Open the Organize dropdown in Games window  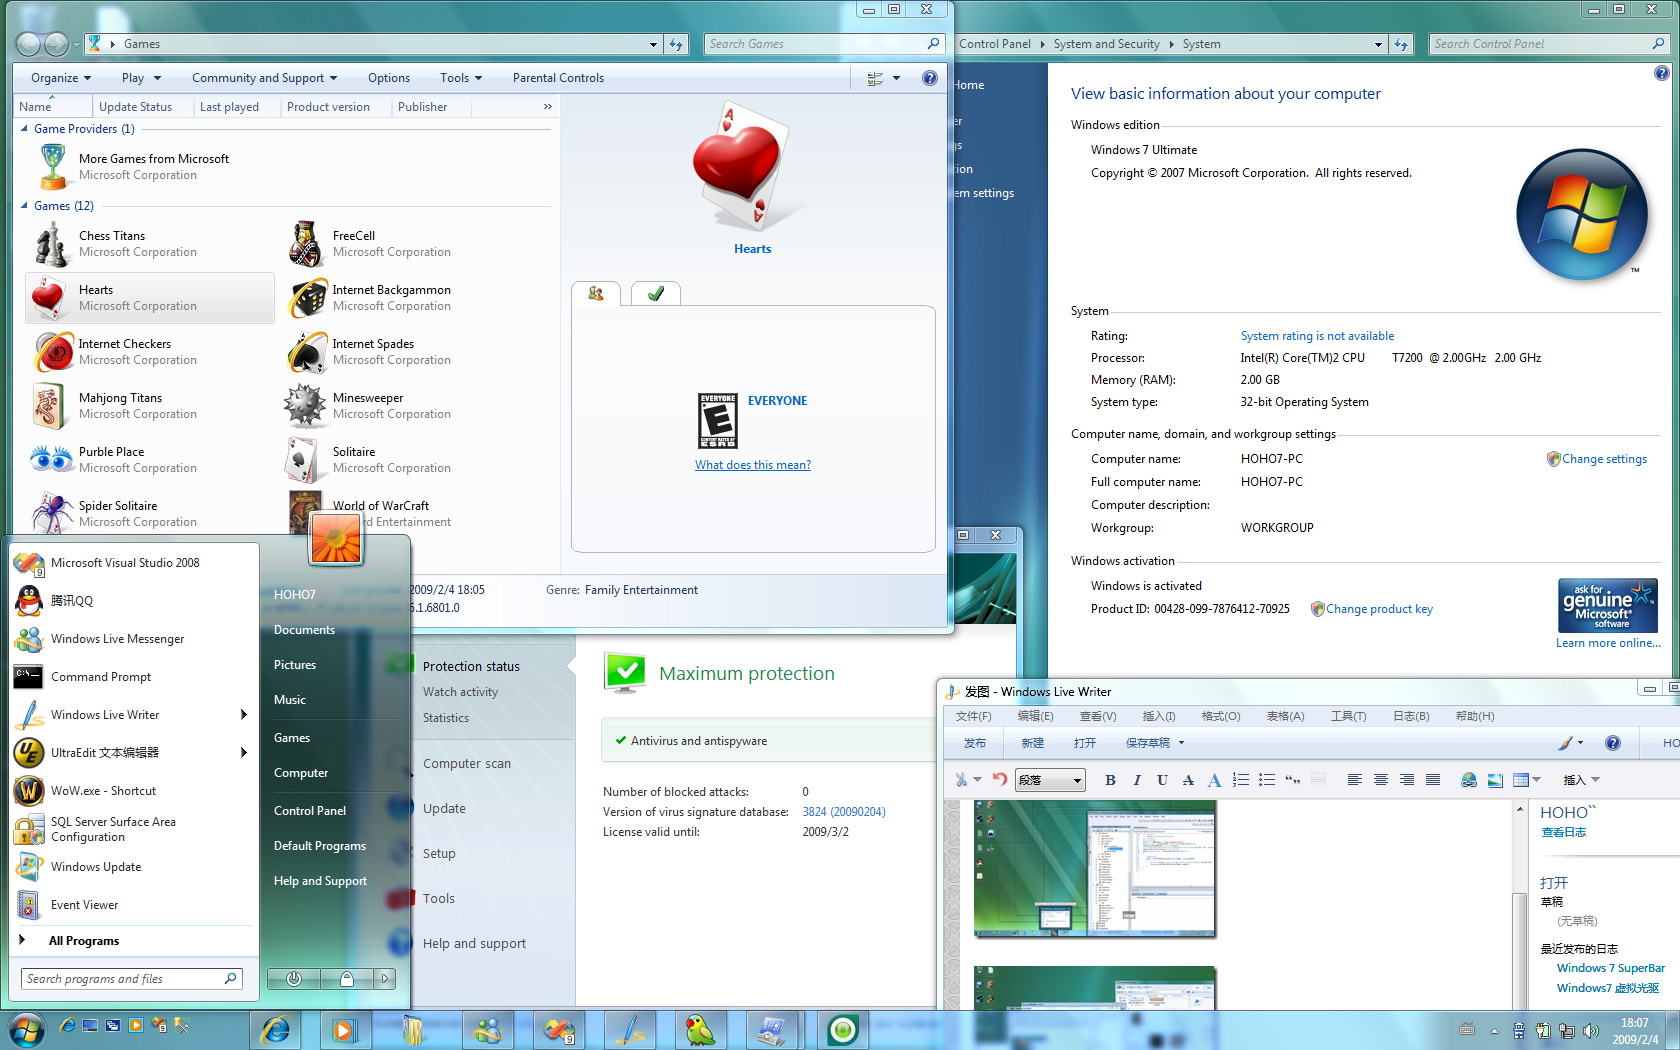[60, 78]
